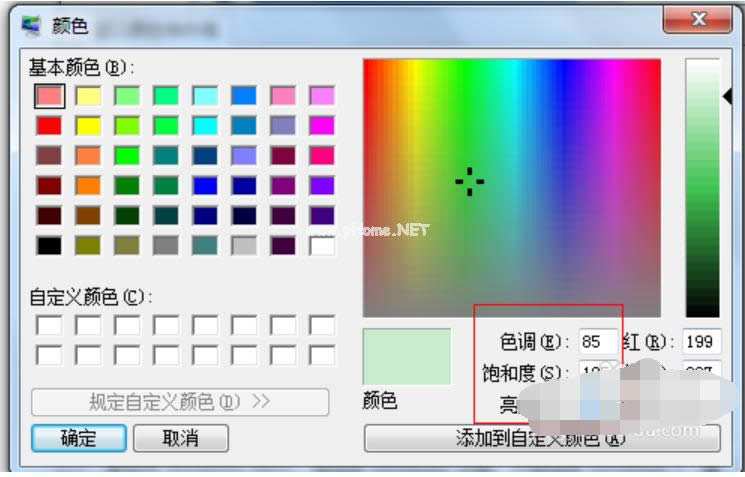
Task: Pick the black swatch in basic colors
Action: tap(48, 245)
